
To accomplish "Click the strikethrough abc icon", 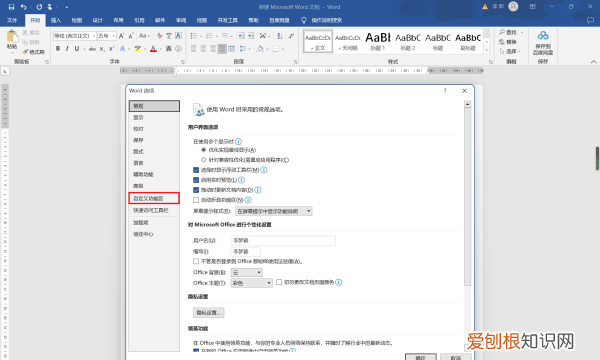I will tap(92, 49).
